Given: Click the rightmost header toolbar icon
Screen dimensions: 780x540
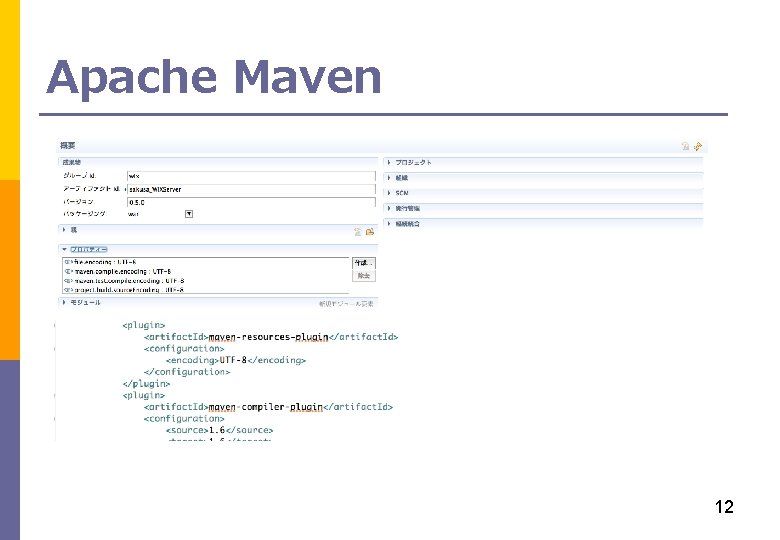Looking at the screenshot, I should pyautogui.click(x=698, y=146).
